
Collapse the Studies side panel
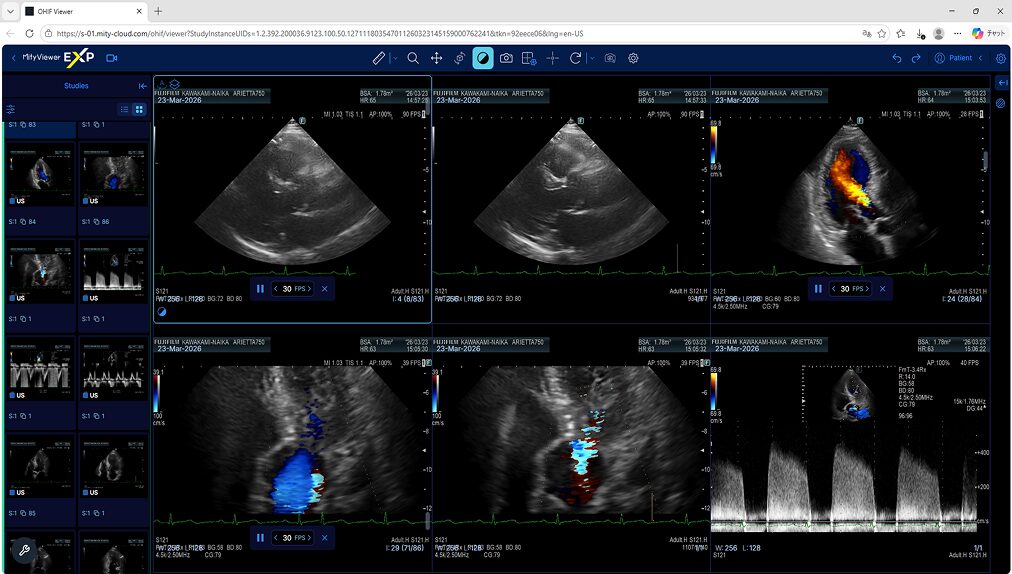tap(143, 86)
